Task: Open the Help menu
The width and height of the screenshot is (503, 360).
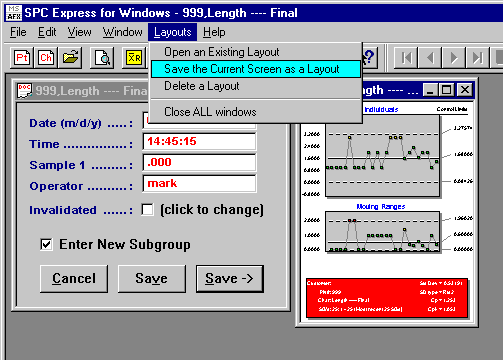Action: [214, 32]
